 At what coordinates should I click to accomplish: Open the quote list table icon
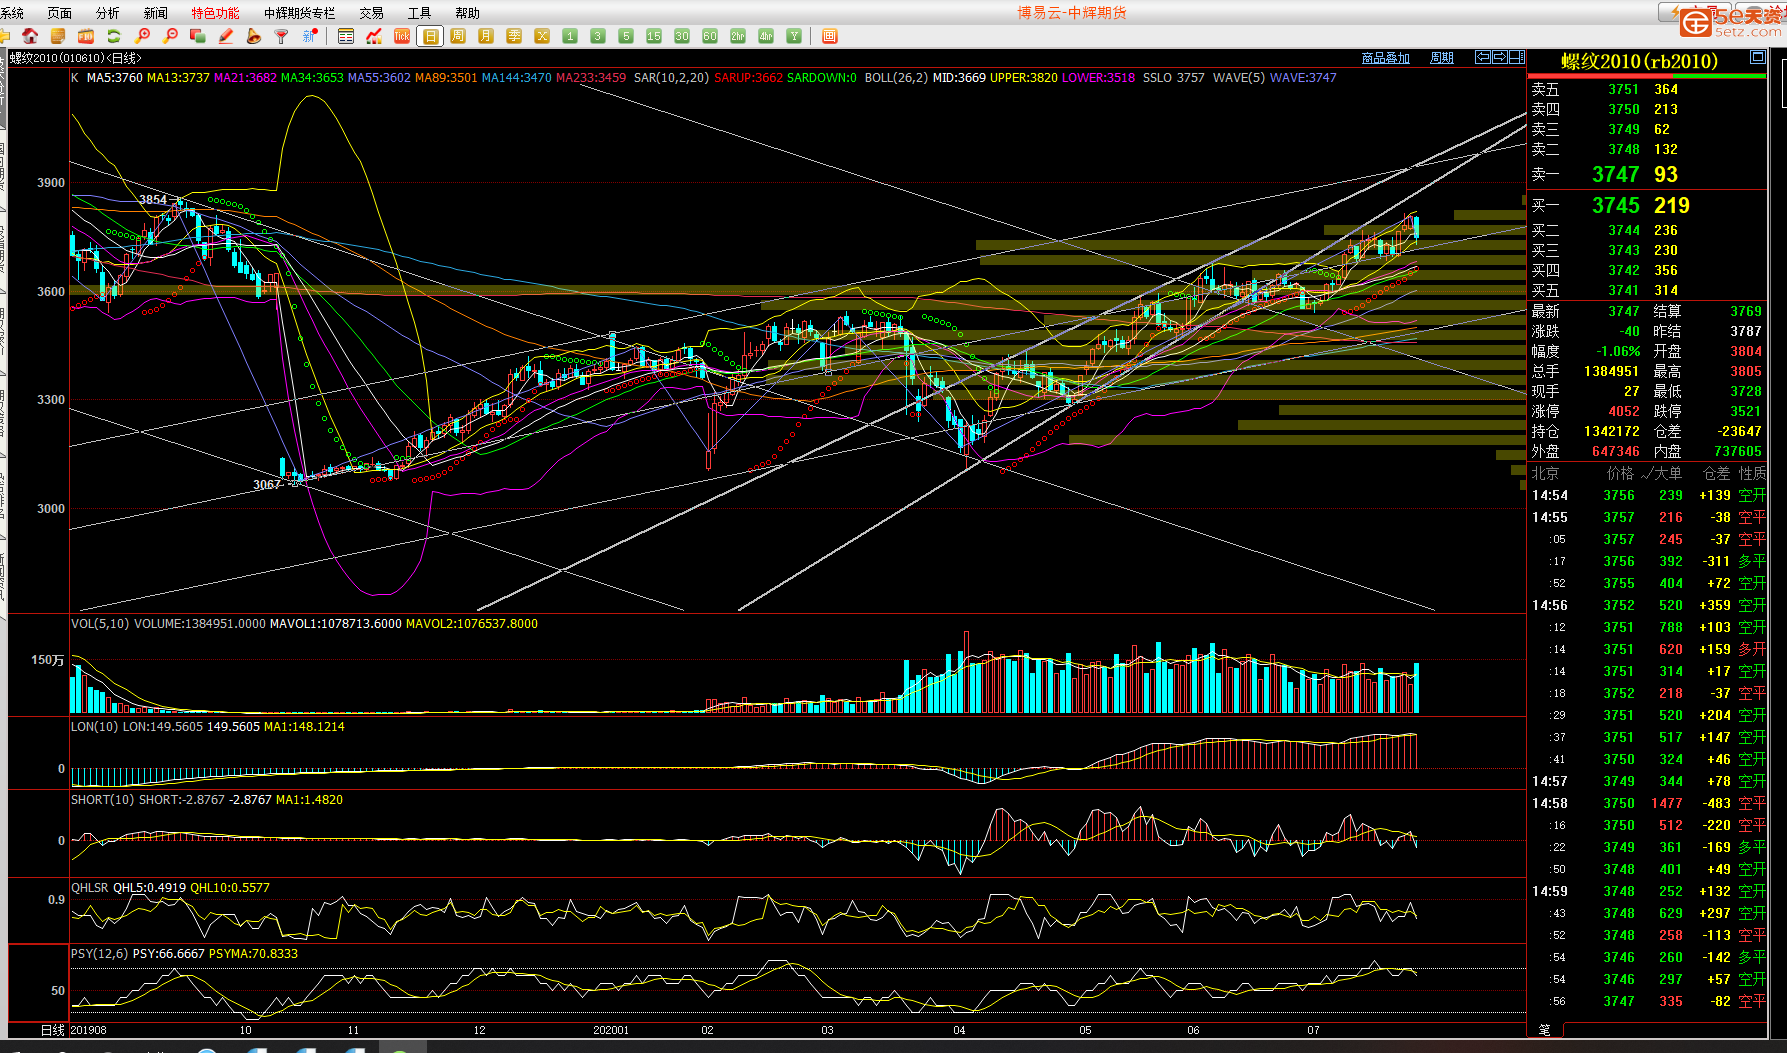(x=346, y=36)
